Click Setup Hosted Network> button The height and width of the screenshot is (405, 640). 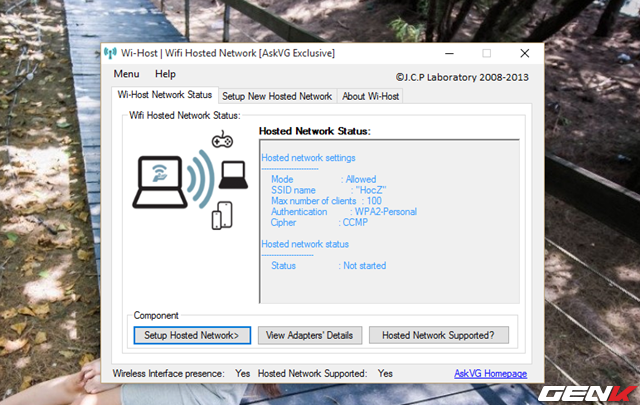click(x=192, y=335)
